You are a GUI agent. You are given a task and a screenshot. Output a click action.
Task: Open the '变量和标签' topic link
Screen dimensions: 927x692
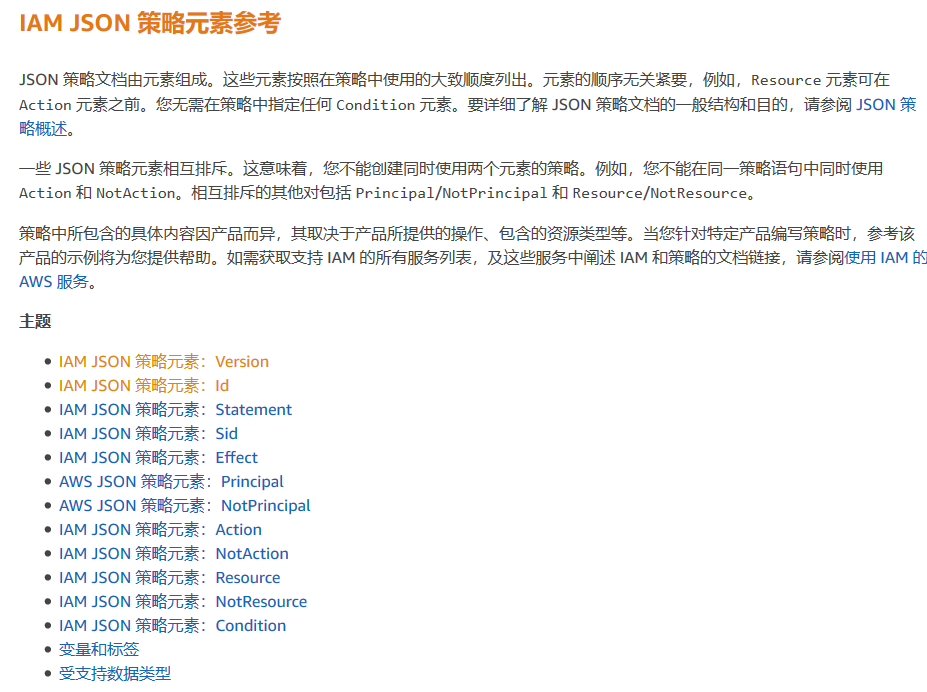pos(99,649)
